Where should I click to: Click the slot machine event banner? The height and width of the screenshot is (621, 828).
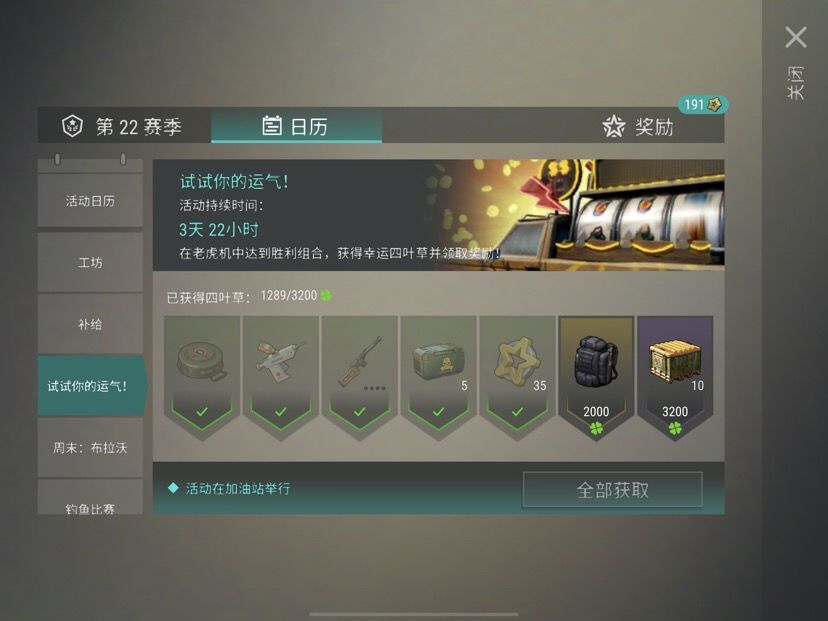pyautogui.click(x=438, y=215)
